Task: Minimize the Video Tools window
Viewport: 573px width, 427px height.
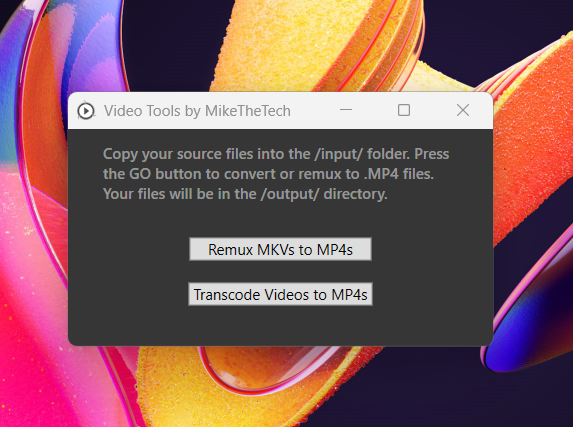Action: pos(346,110)
